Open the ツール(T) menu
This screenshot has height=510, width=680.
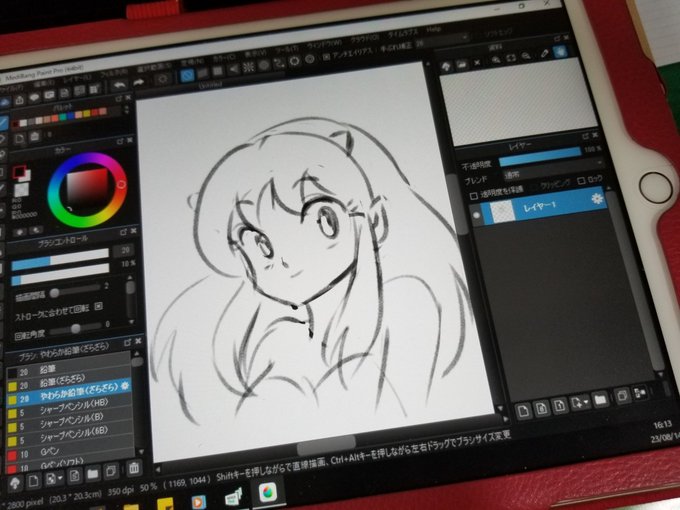(x=288, y=49)
